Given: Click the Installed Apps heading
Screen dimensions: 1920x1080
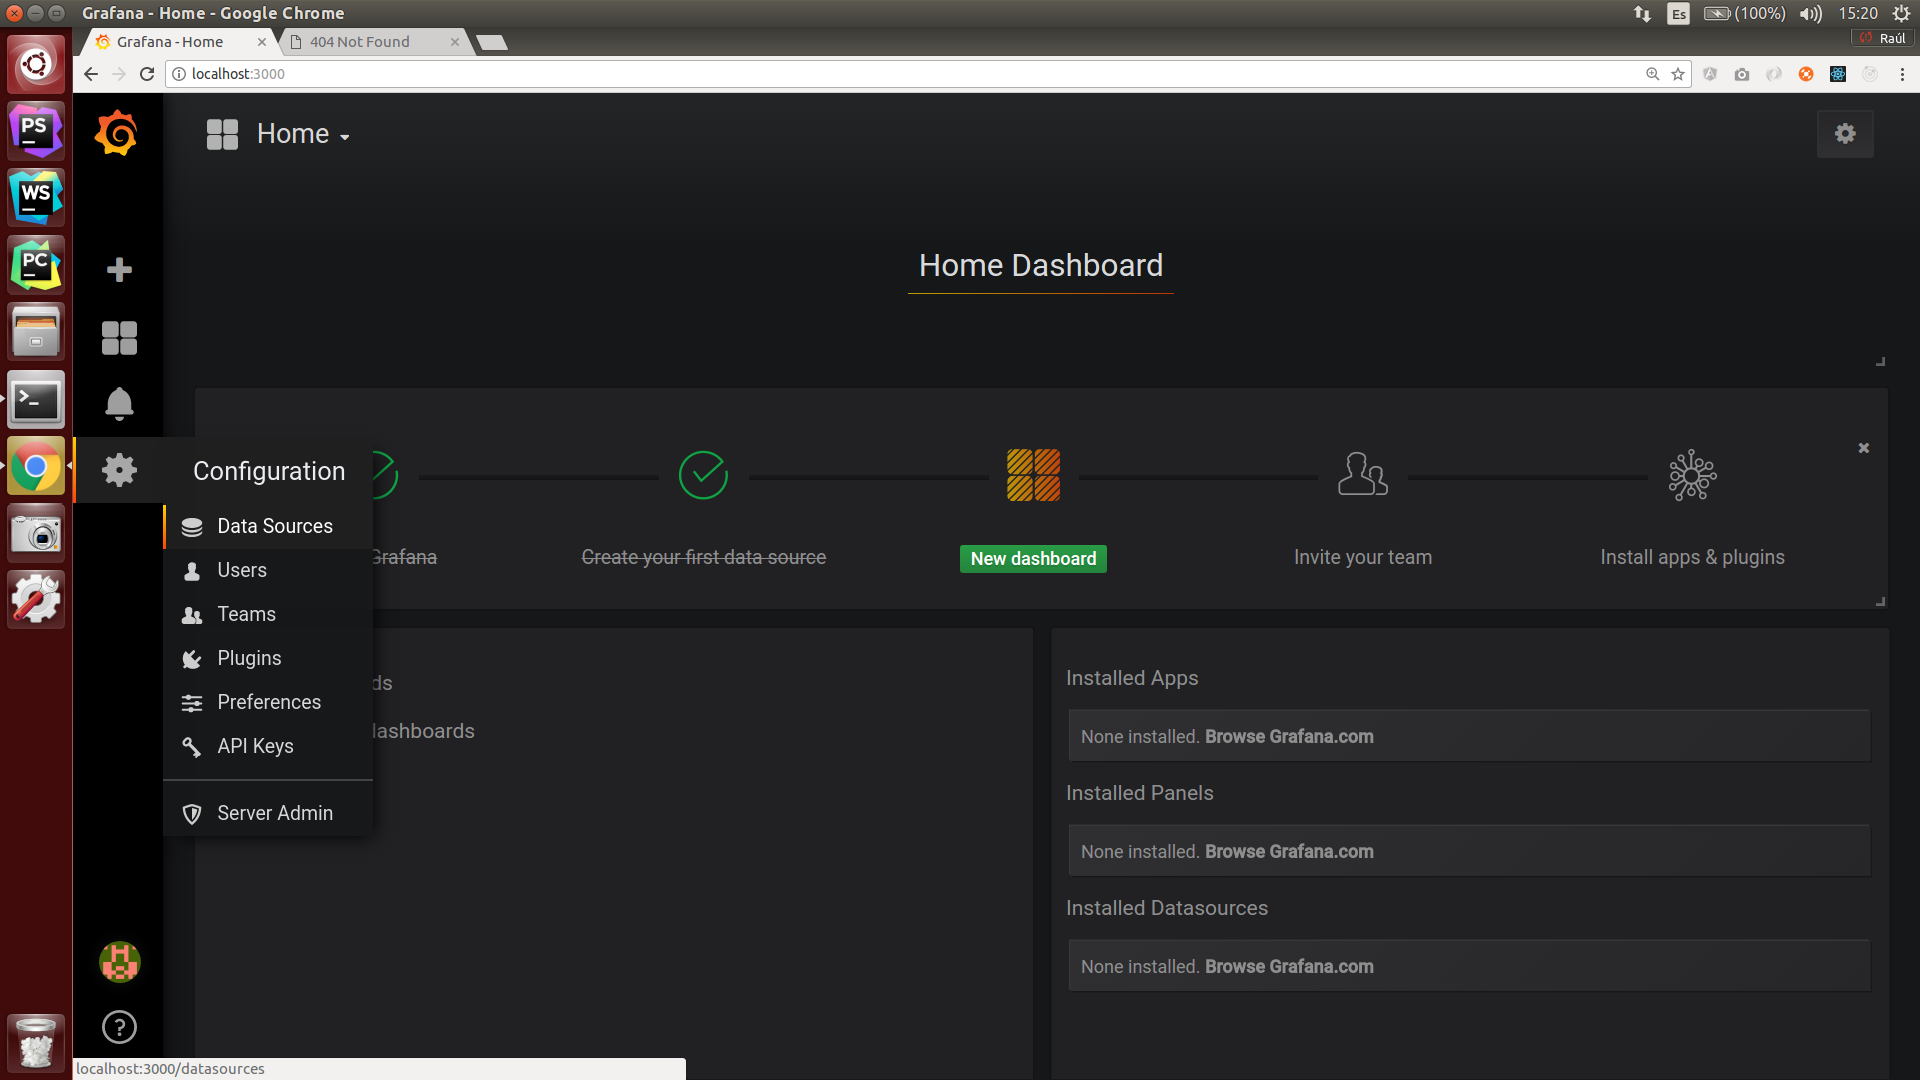Looking at the screenshot, I should (x=1132, y=678).
